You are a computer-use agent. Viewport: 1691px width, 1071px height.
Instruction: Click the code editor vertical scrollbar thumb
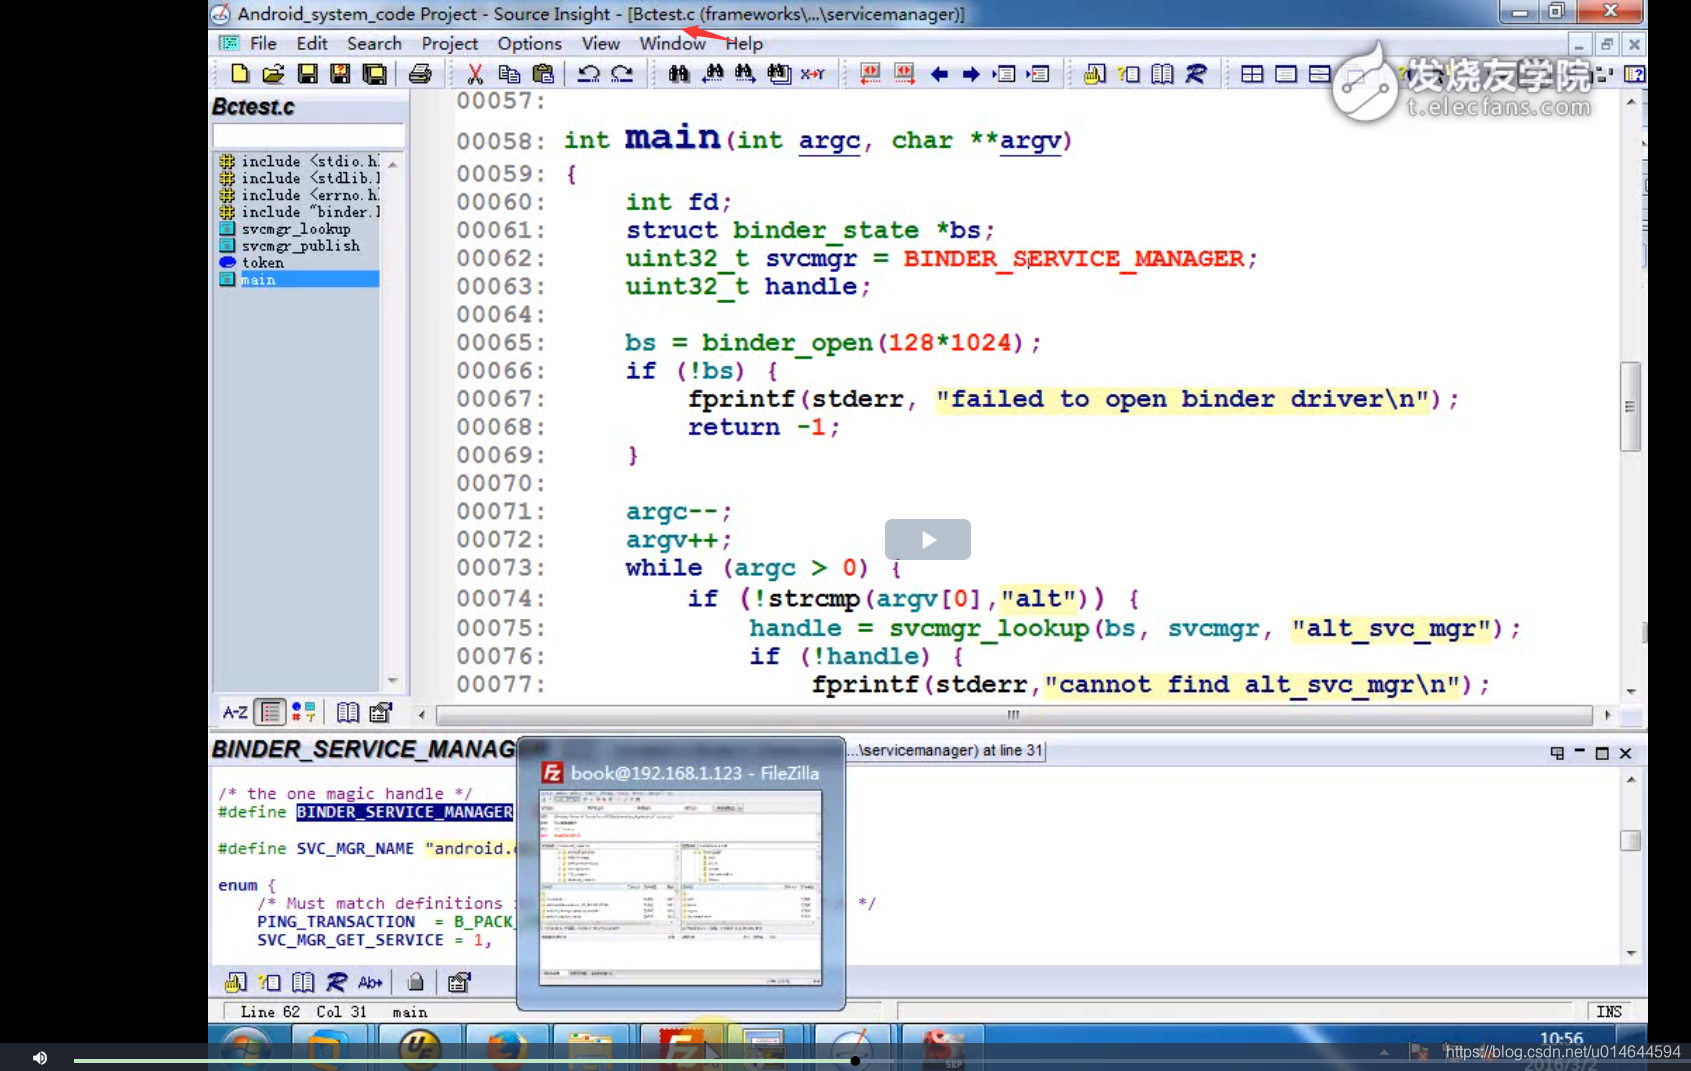click(1630, 407)
